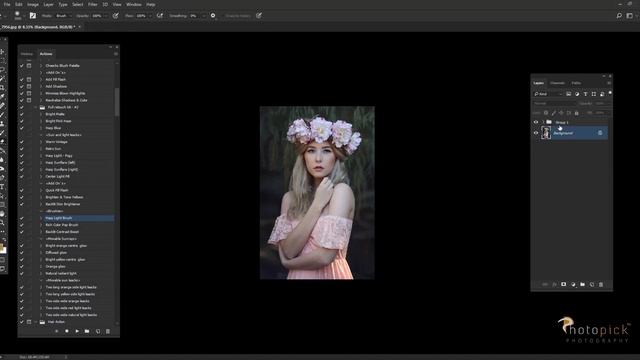Filter layers by adjustment layers icon
The image size is (640, 360).
(x=577, y=94)
